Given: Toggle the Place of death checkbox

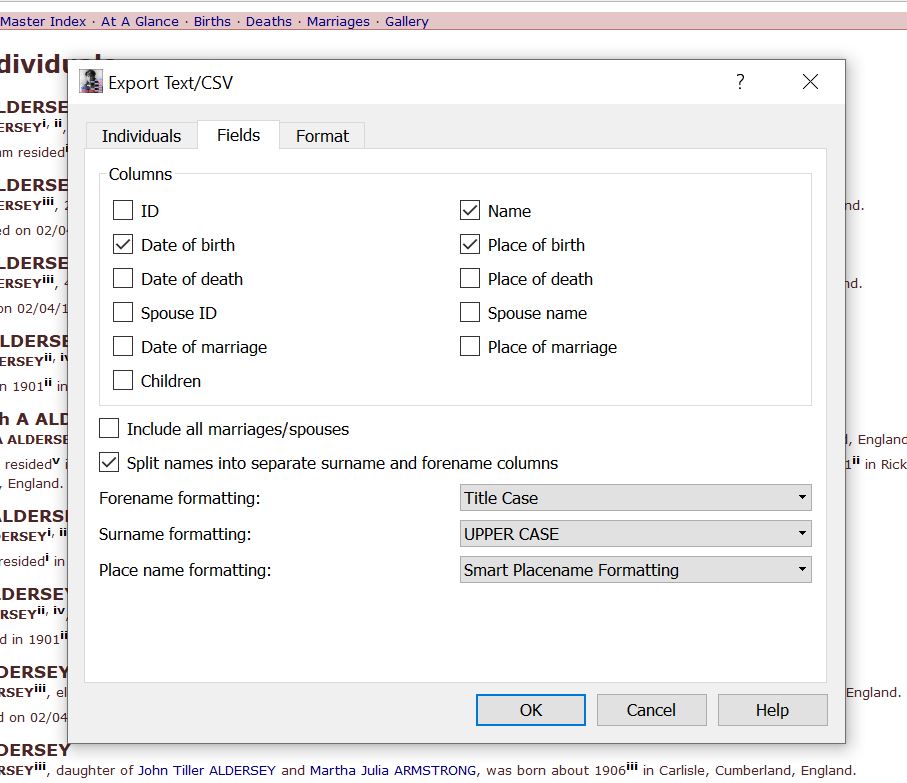Looking at the screenshot, I should 470,279.
